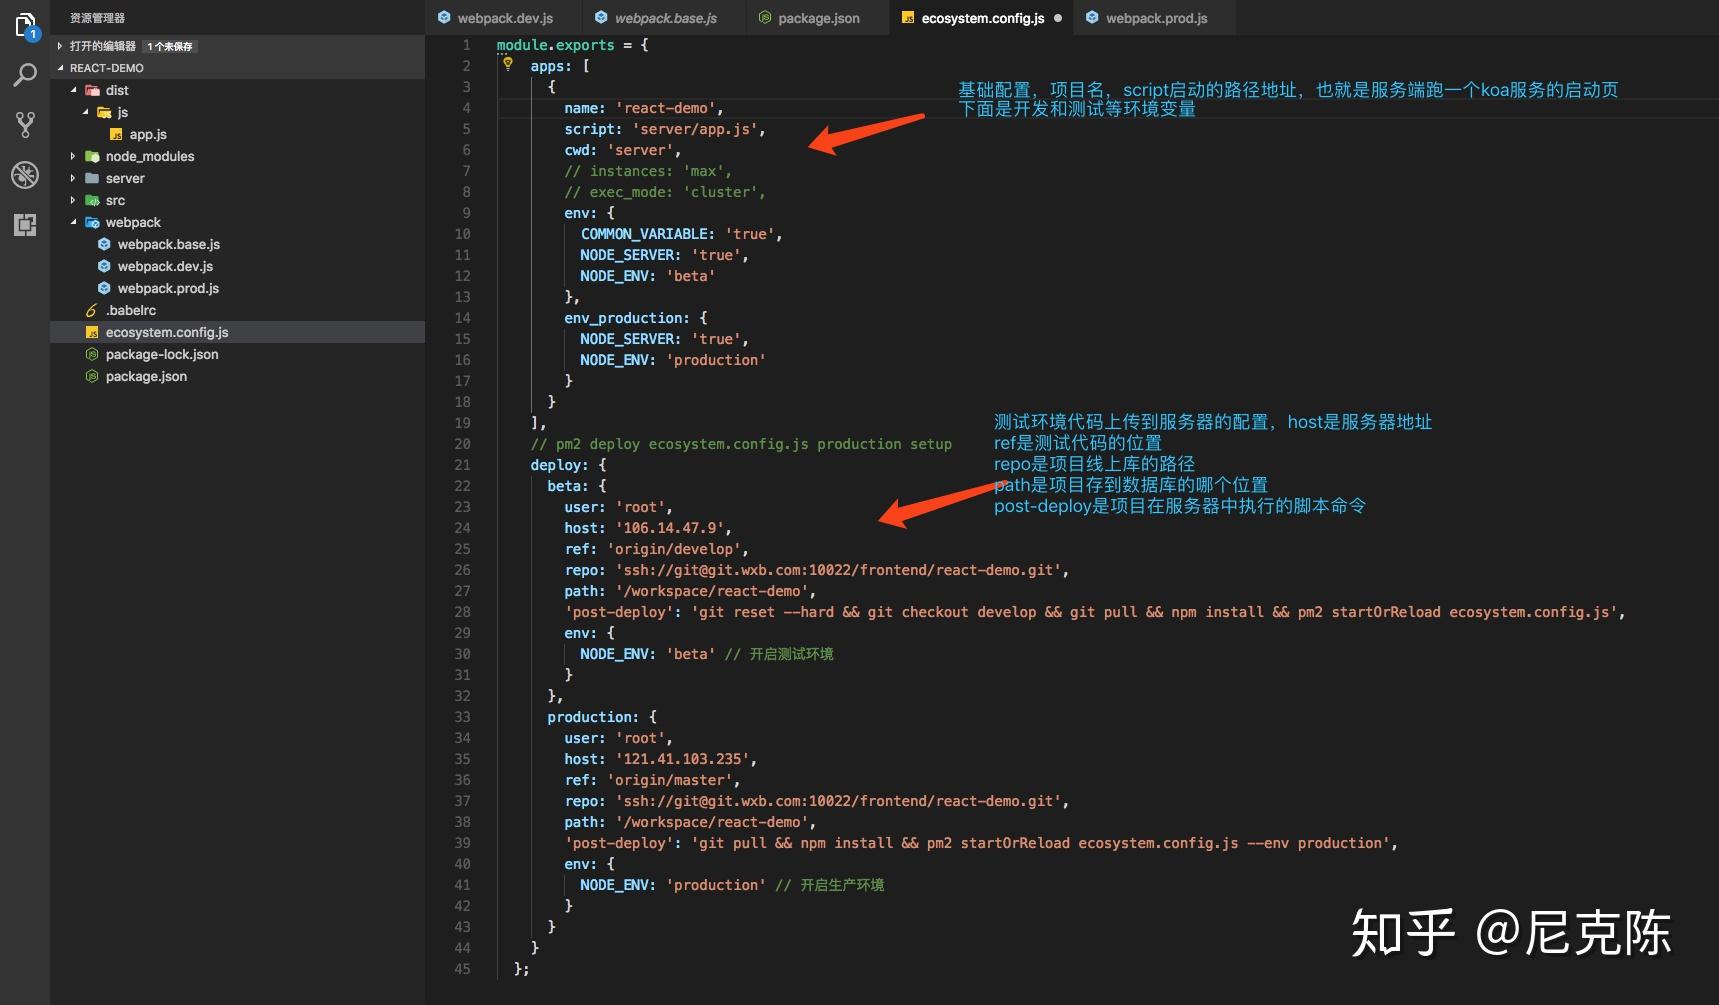
Task: Click the webpack.prod.js file icon in tree
Action: click(104, 288)
